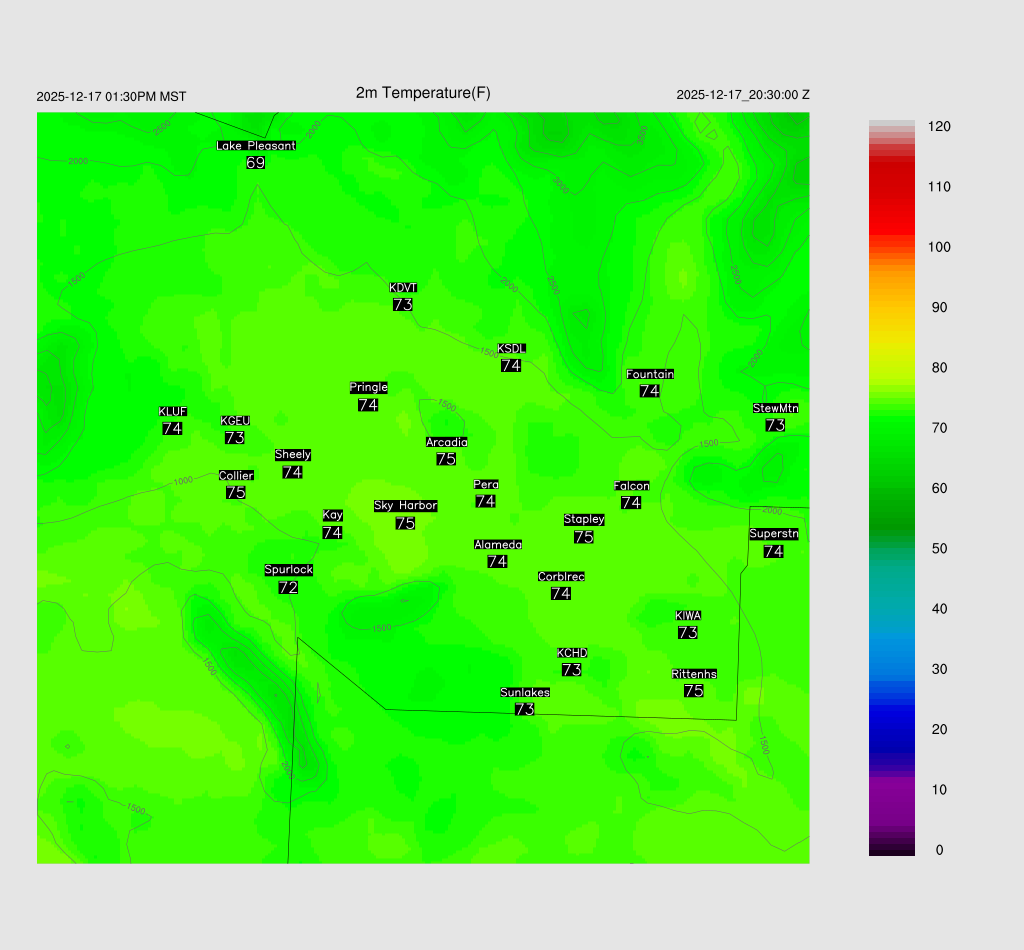Select the KIWA station label
1024x950 pixels.
pos(688,615)
